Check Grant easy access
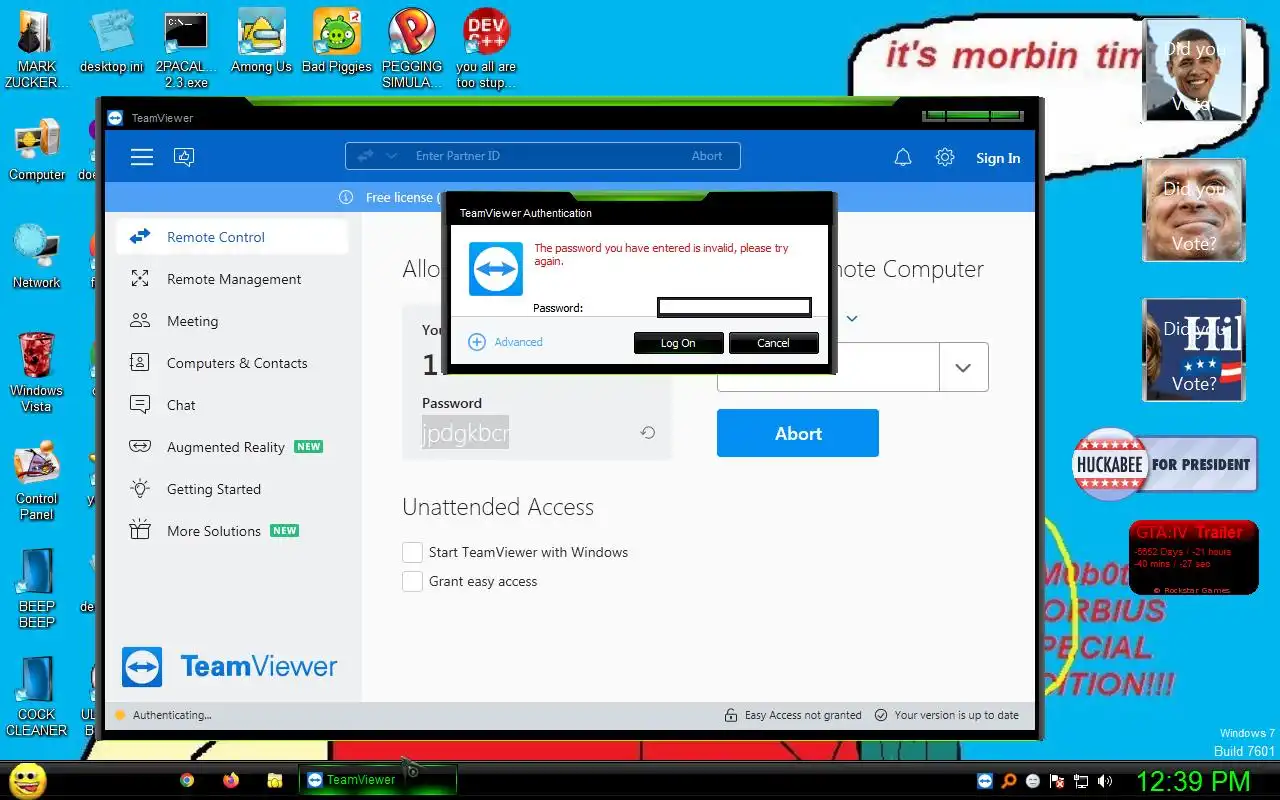Viewport: 1280px width, 800px height. [412, 581]
